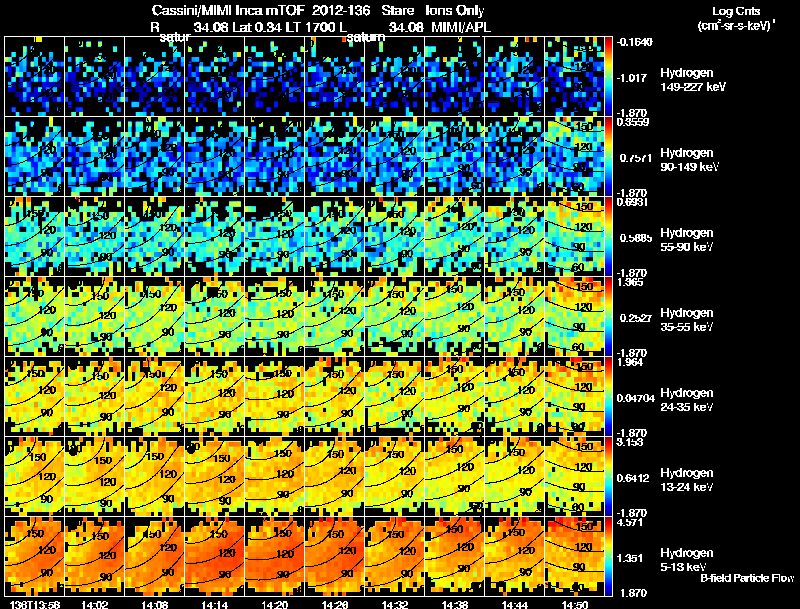Click the '14:44' time axis label
Image resolution: width=800 pixels, height=609 pixels.
(x=515, y=604)
